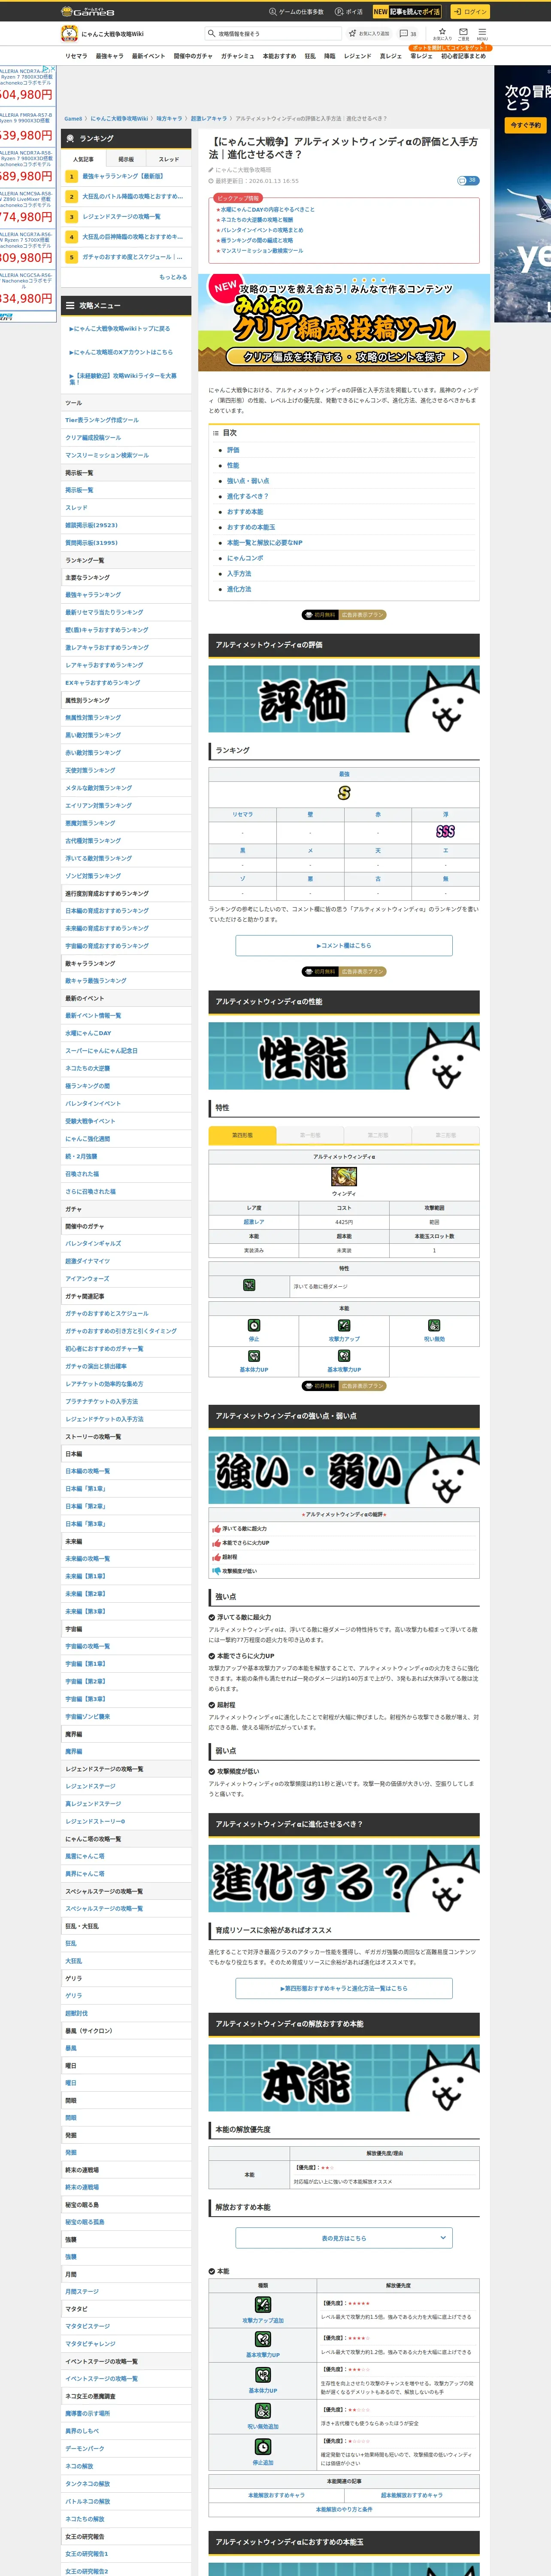Click the ウィンディ character portrait icon
The width and height of the screenshot is (551, 2576).
344,1176
